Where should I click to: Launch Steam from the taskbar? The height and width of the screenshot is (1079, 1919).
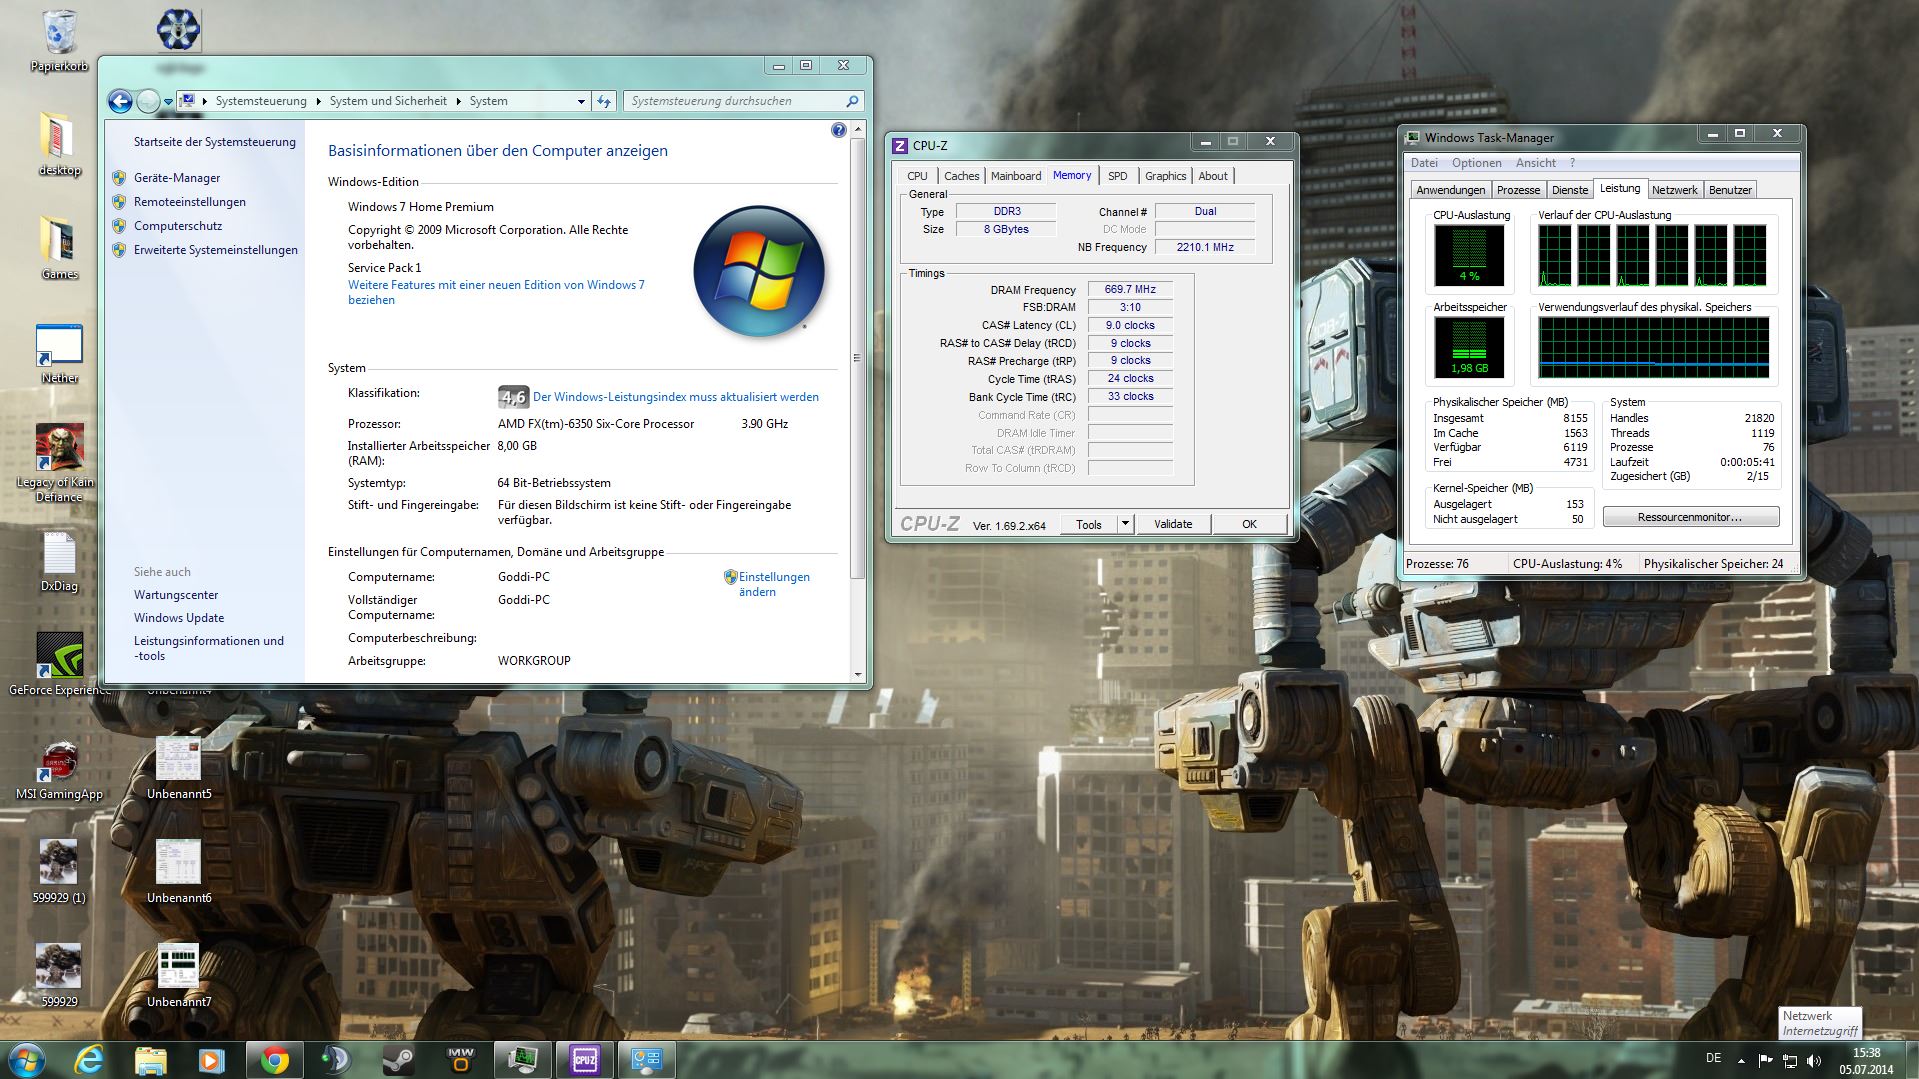tap(398, 1060)
